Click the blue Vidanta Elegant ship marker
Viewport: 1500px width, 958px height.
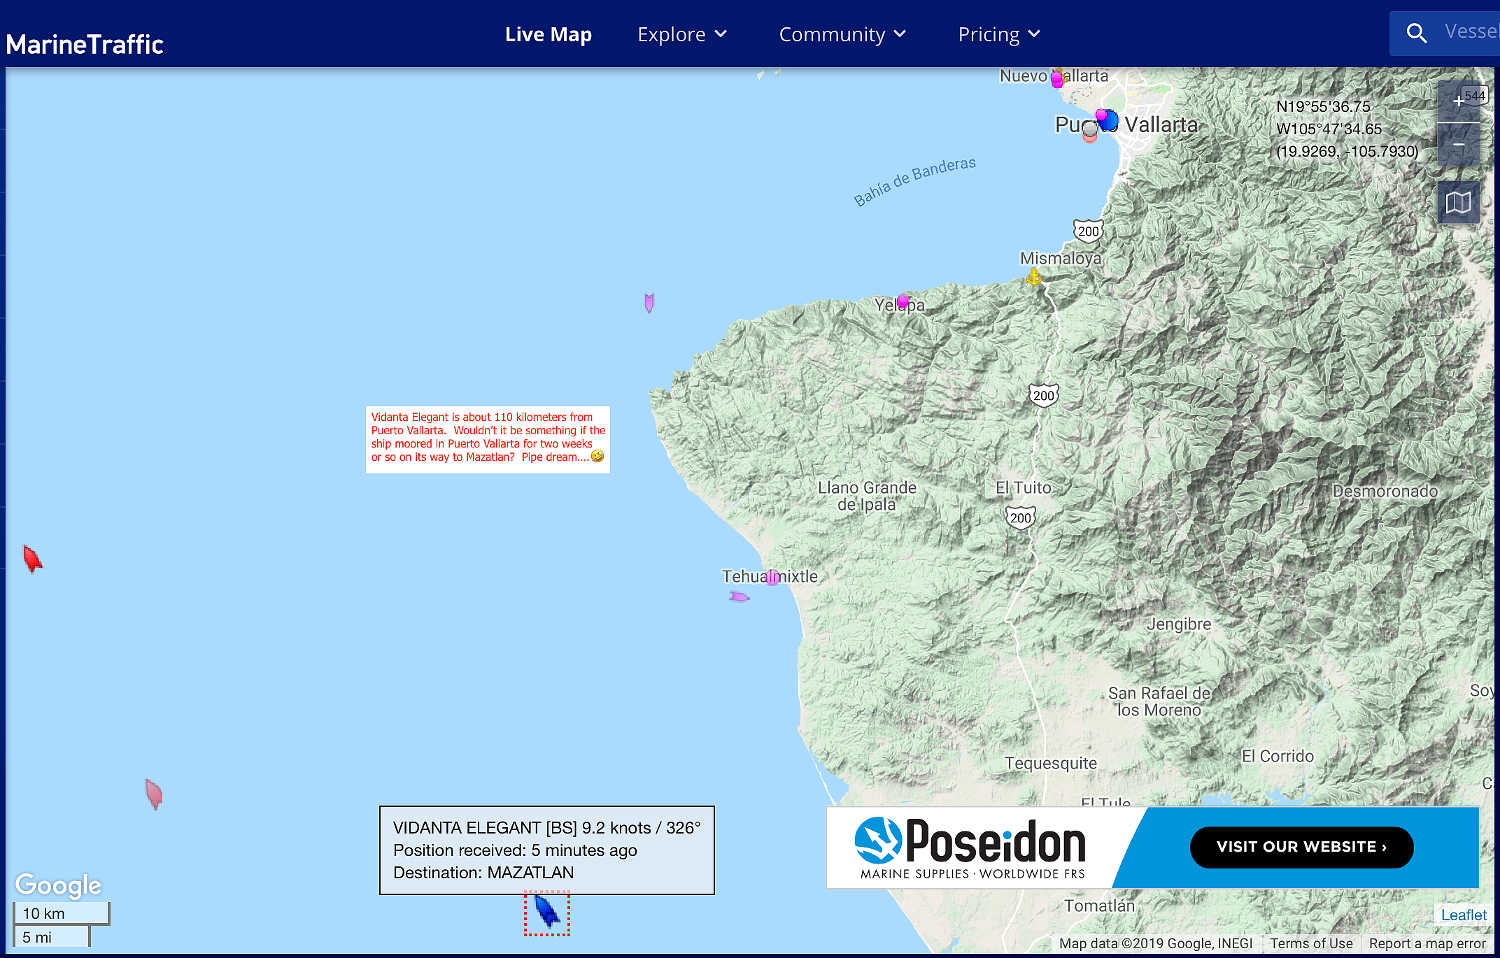[546, 911]
